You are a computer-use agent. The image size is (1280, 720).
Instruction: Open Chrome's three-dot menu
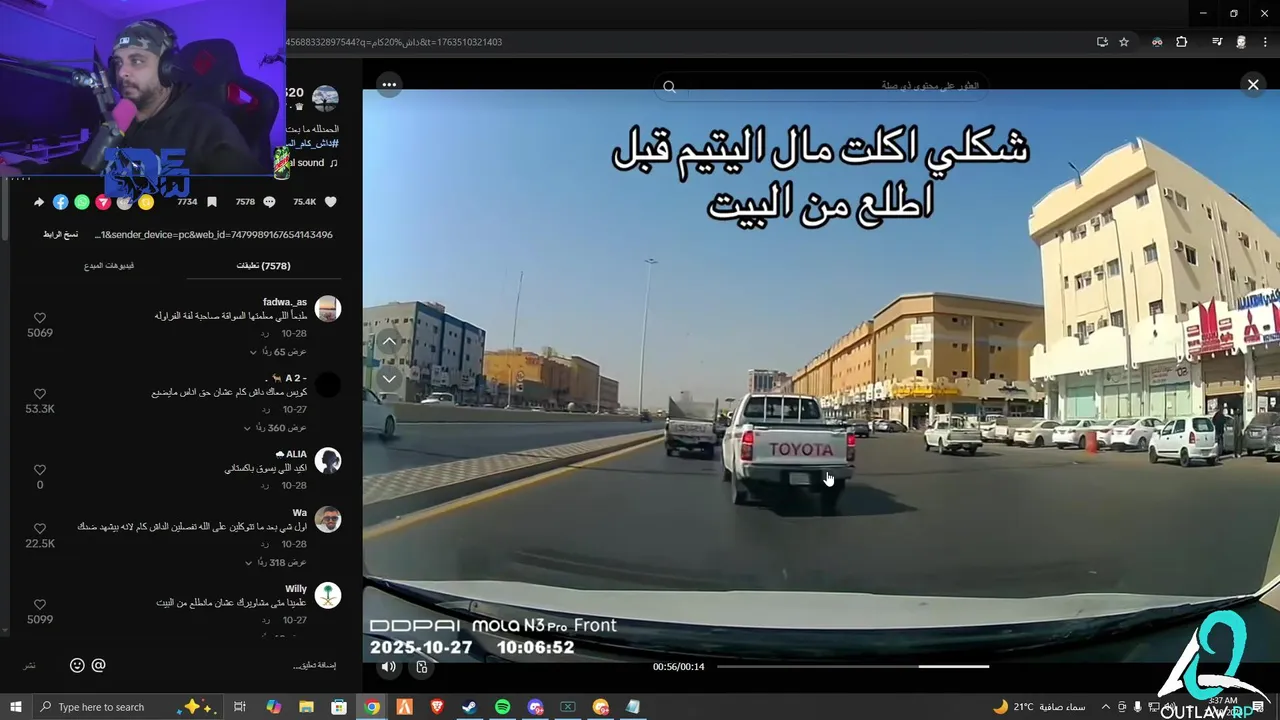1265,42
